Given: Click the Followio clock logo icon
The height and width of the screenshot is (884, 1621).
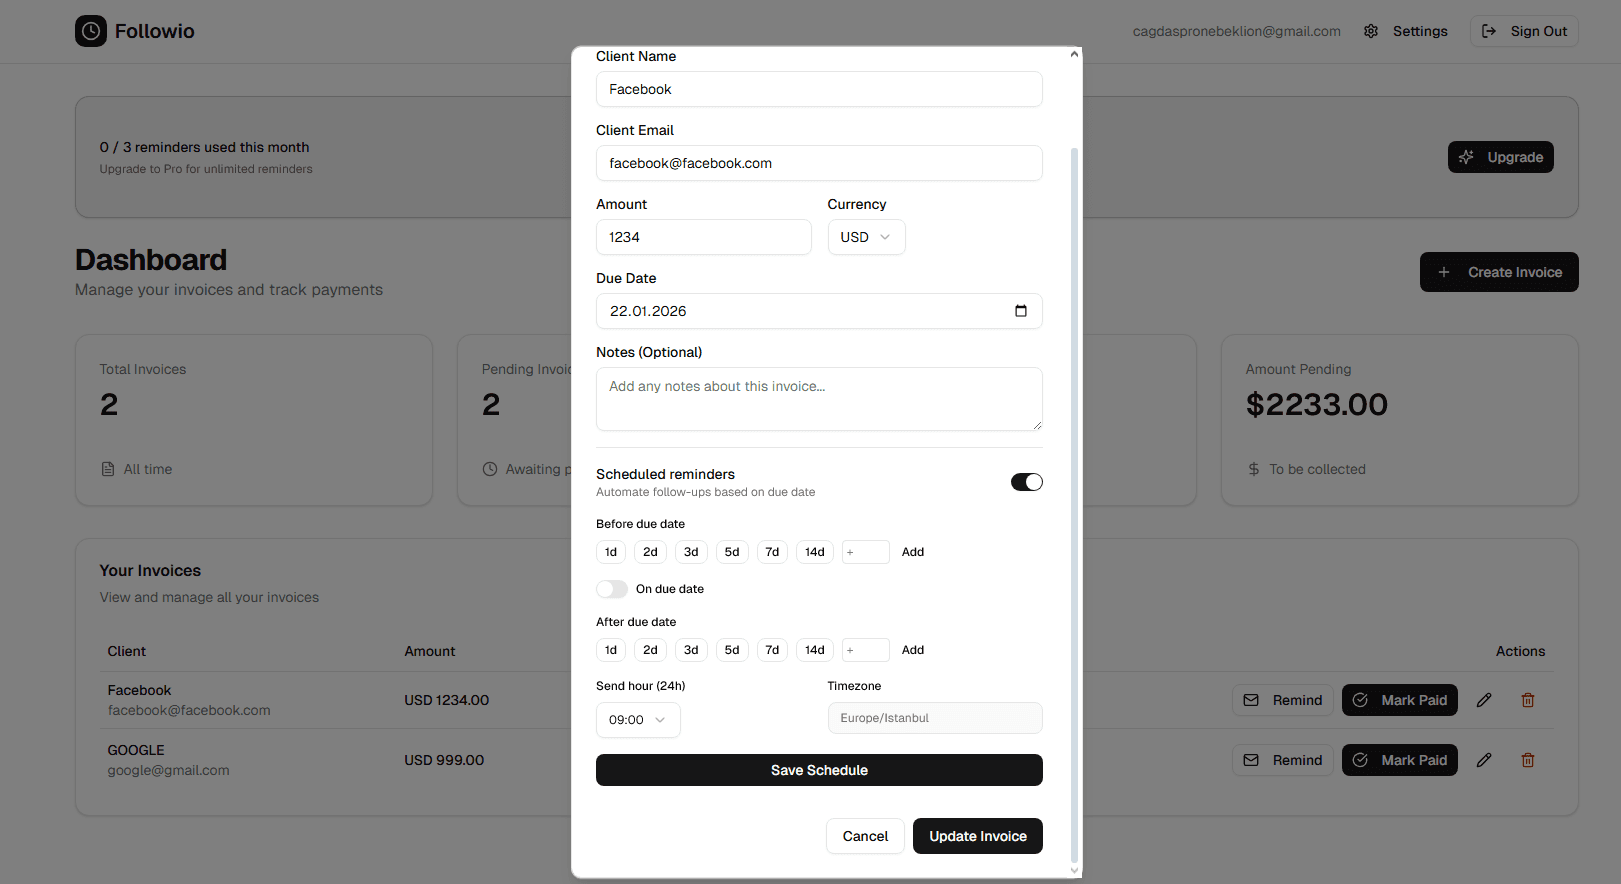Looking at the screenshot, I should click(91, 31).
